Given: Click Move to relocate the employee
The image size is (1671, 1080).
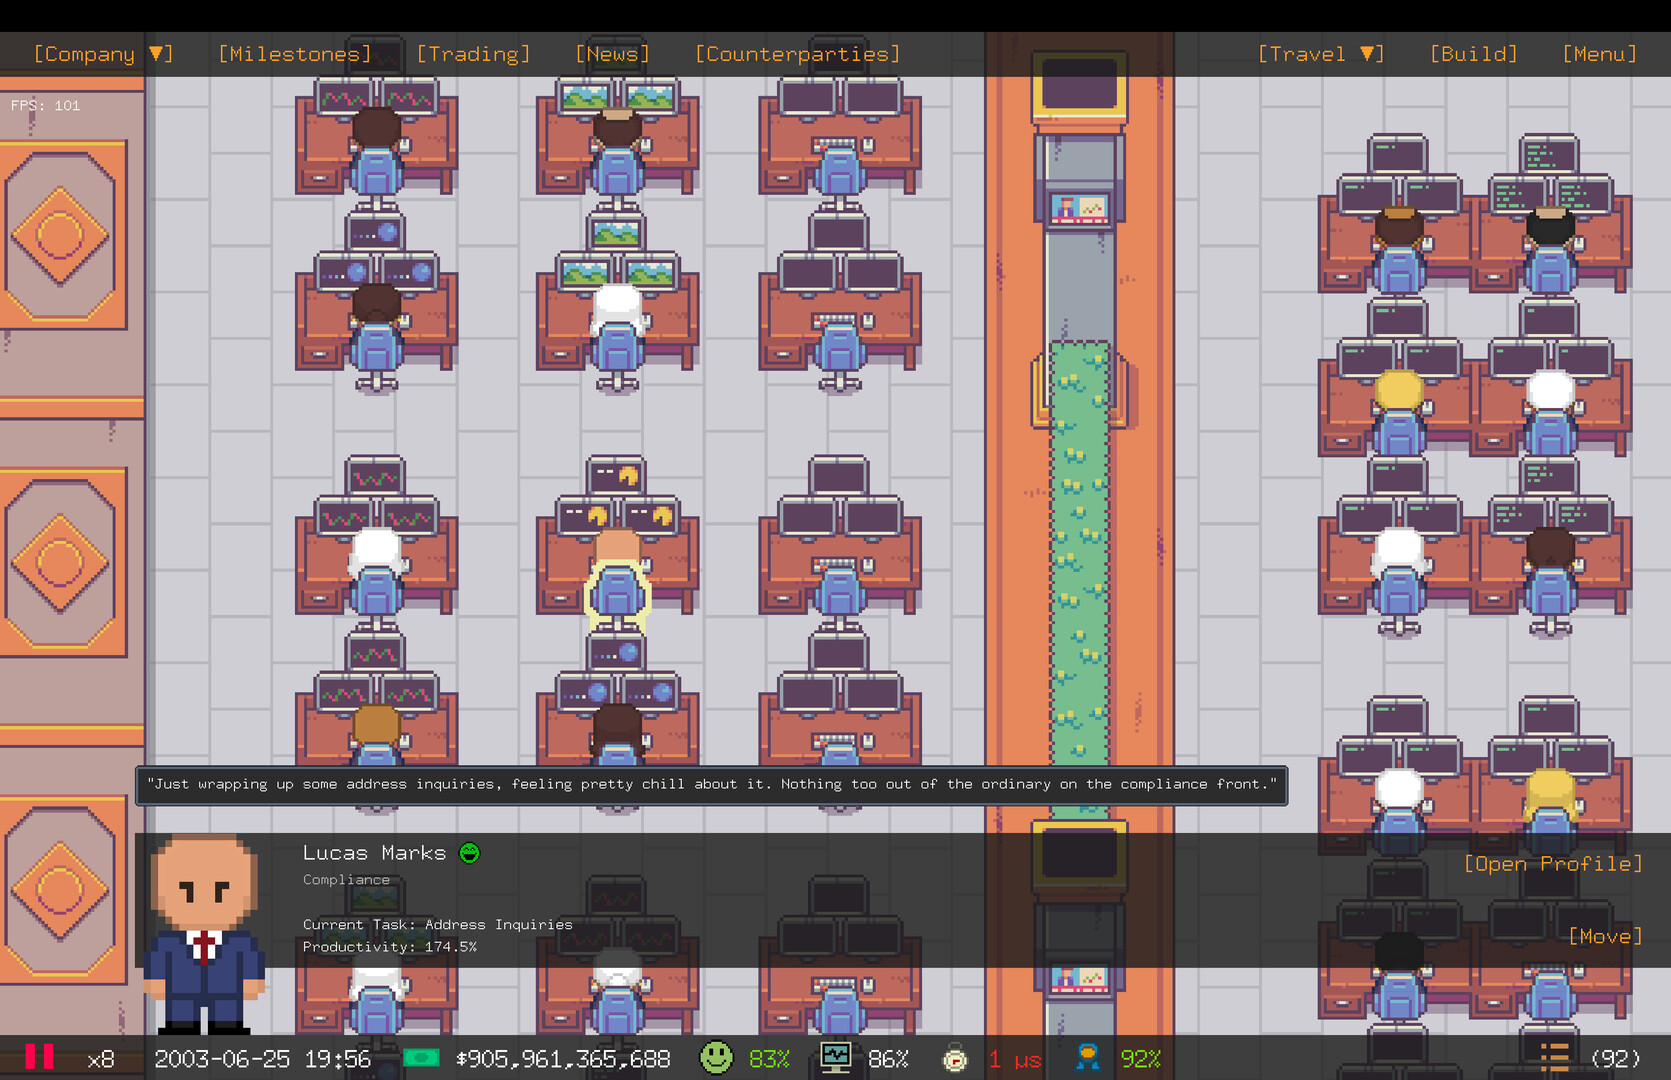Looking at the screenshot, I should click(x=1604, y=937).
